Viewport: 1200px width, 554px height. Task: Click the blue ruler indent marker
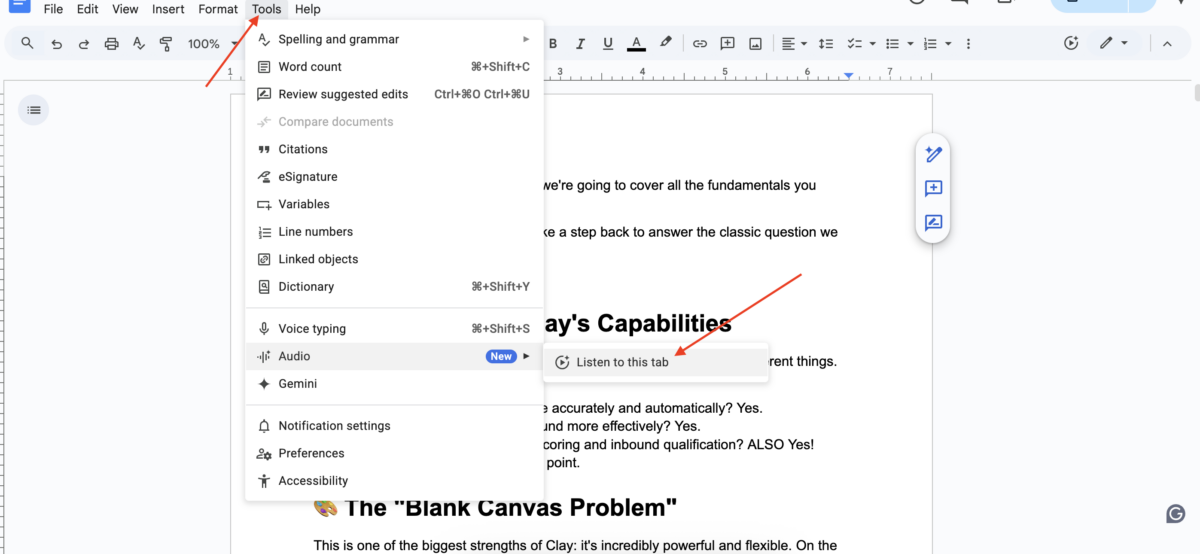point(848,76)
